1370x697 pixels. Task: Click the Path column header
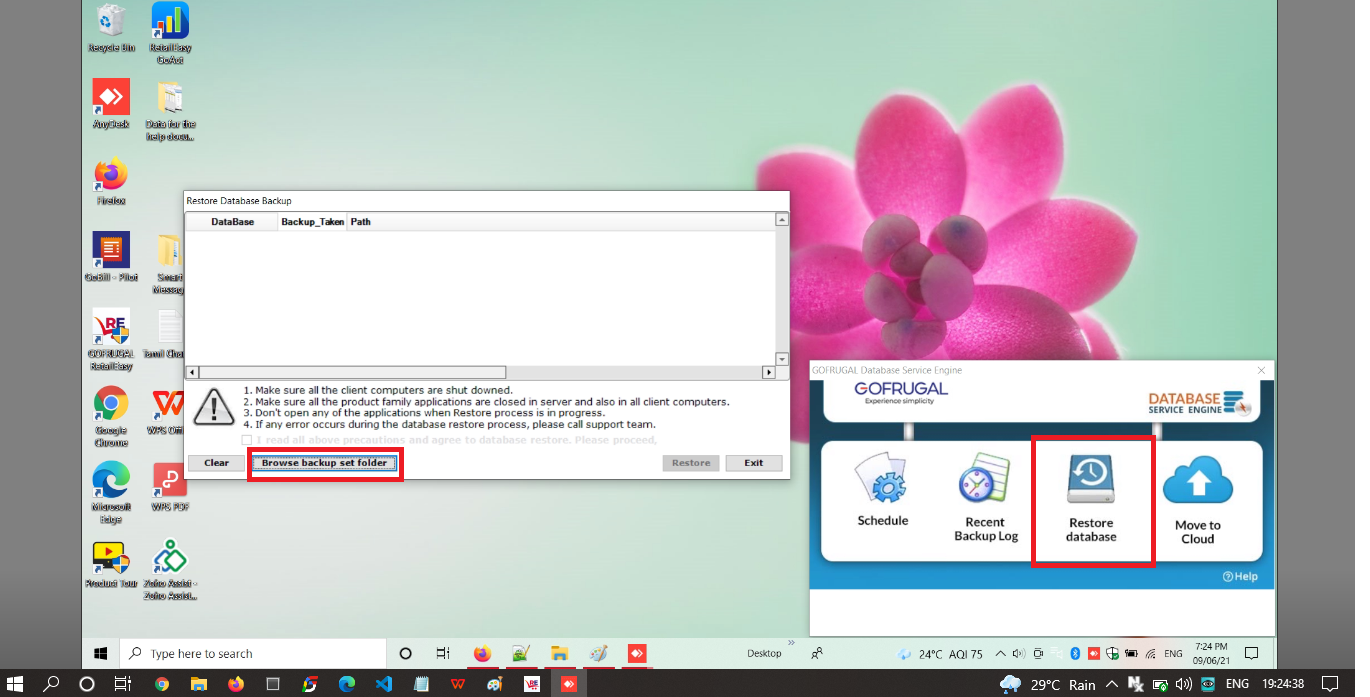[361, 222]
